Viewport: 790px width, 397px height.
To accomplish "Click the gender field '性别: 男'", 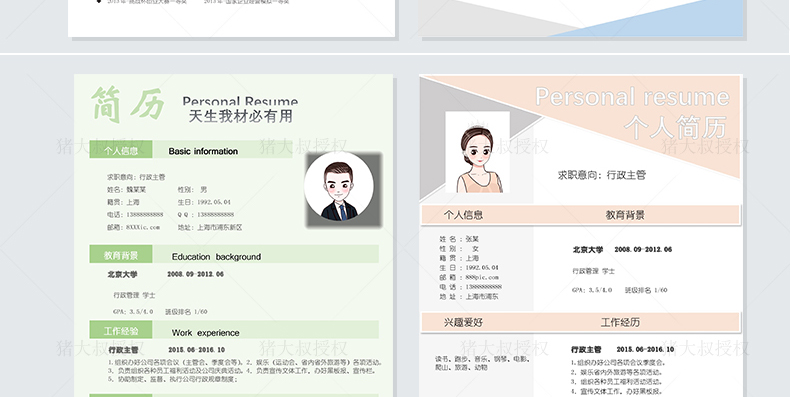I will (x=192, y=190).
